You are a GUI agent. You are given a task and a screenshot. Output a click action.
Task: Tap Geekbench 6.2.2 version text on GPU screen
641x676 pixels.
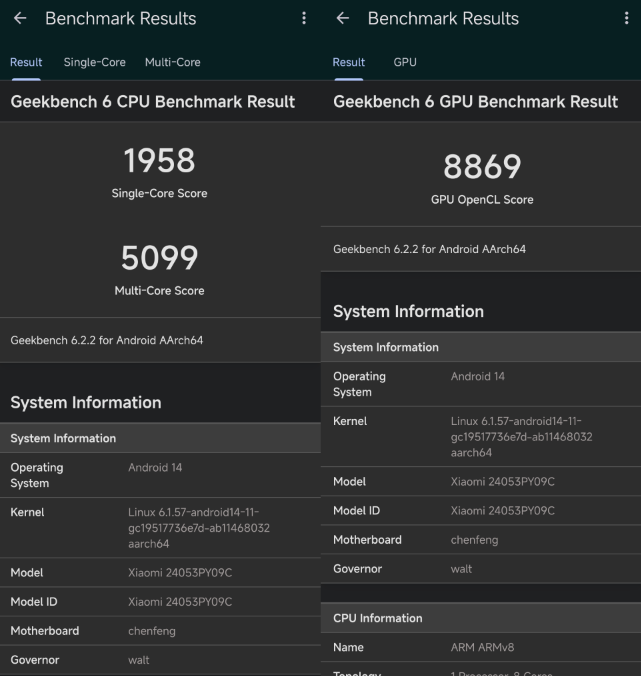(429, 249)
